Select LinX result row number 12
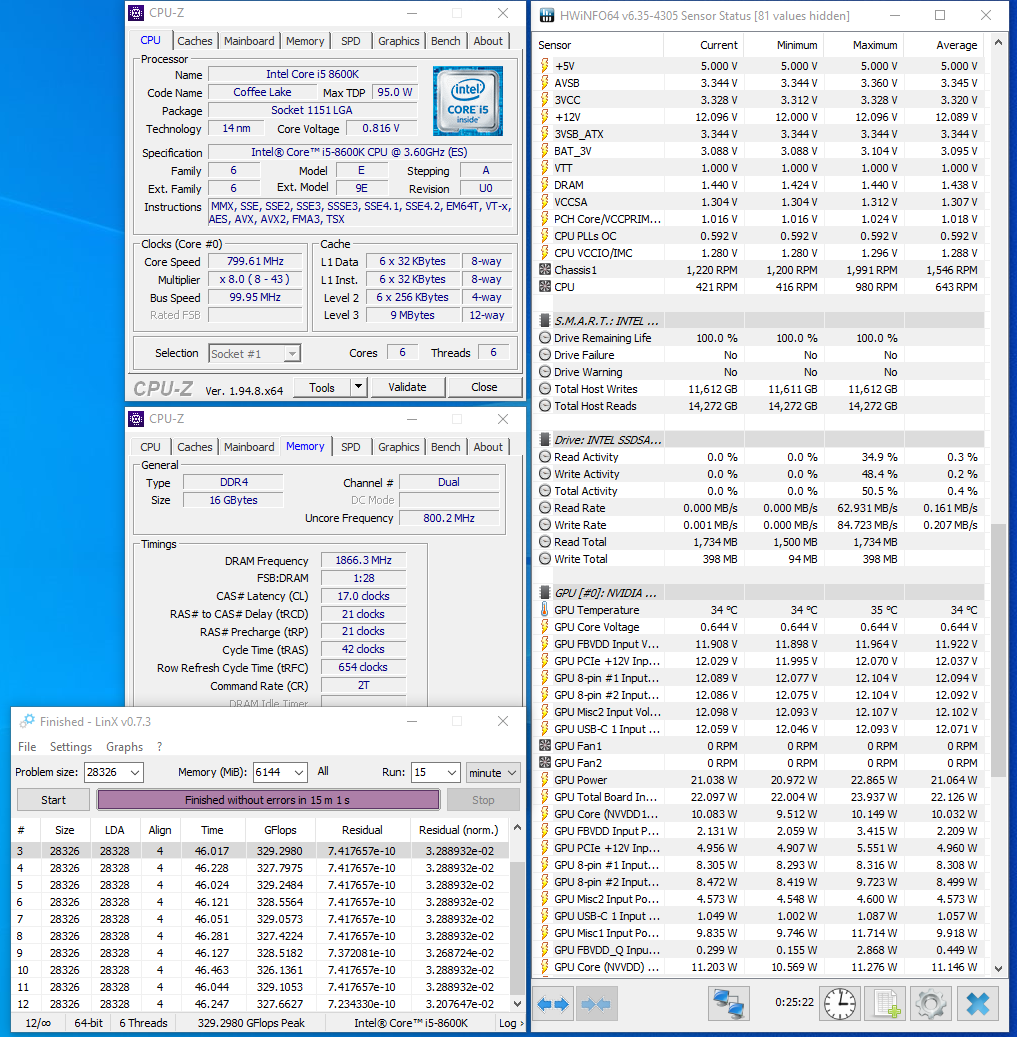This screenshot has height=1037, width=1017. coord(261,1004)
